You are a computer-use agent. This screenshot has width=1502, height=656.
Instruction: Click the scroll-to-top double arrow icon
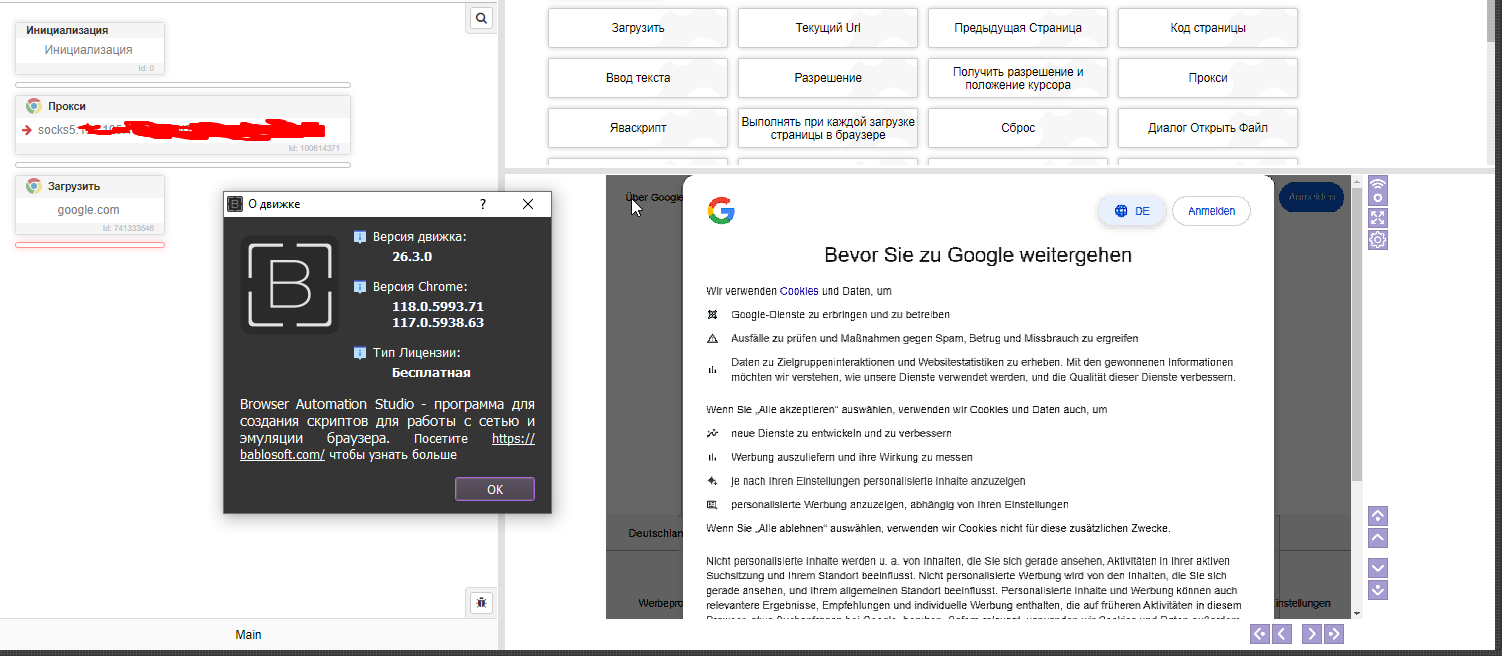pyautogui.click(x=1377, y=517)
